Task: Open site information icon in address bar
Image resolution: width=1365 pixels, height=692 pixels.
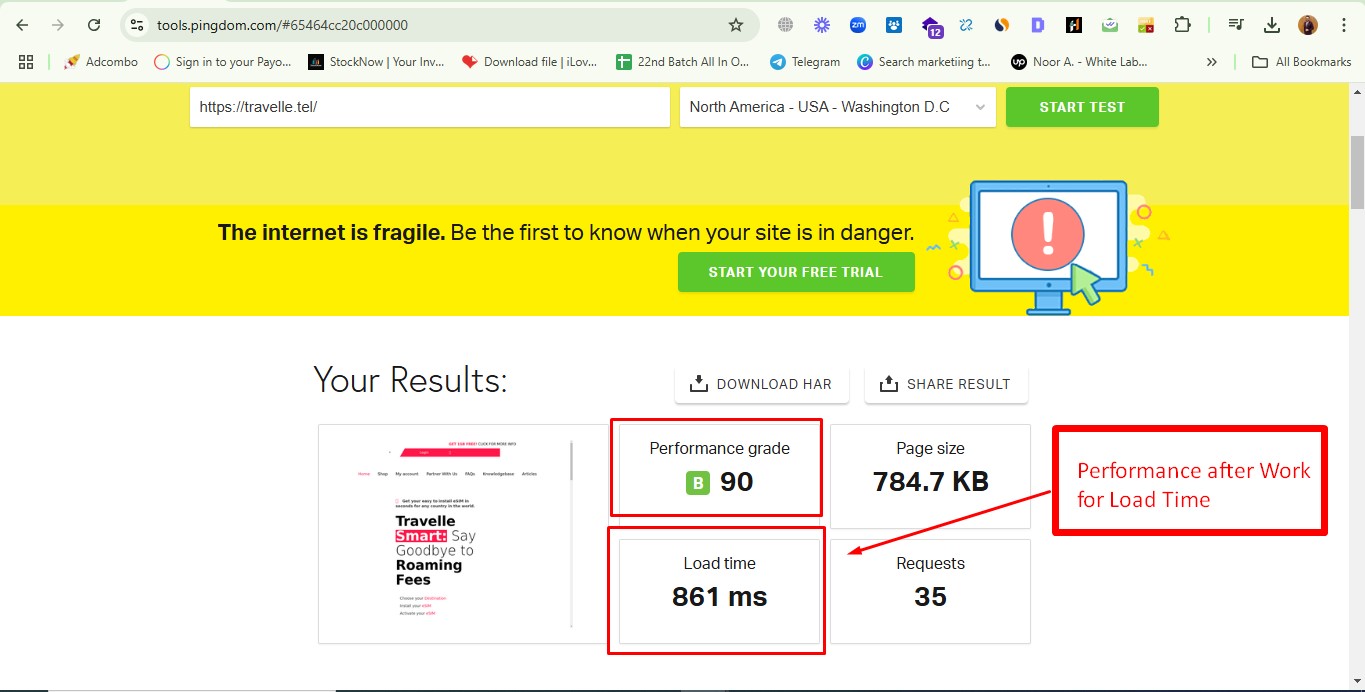Action: (138, 25)
